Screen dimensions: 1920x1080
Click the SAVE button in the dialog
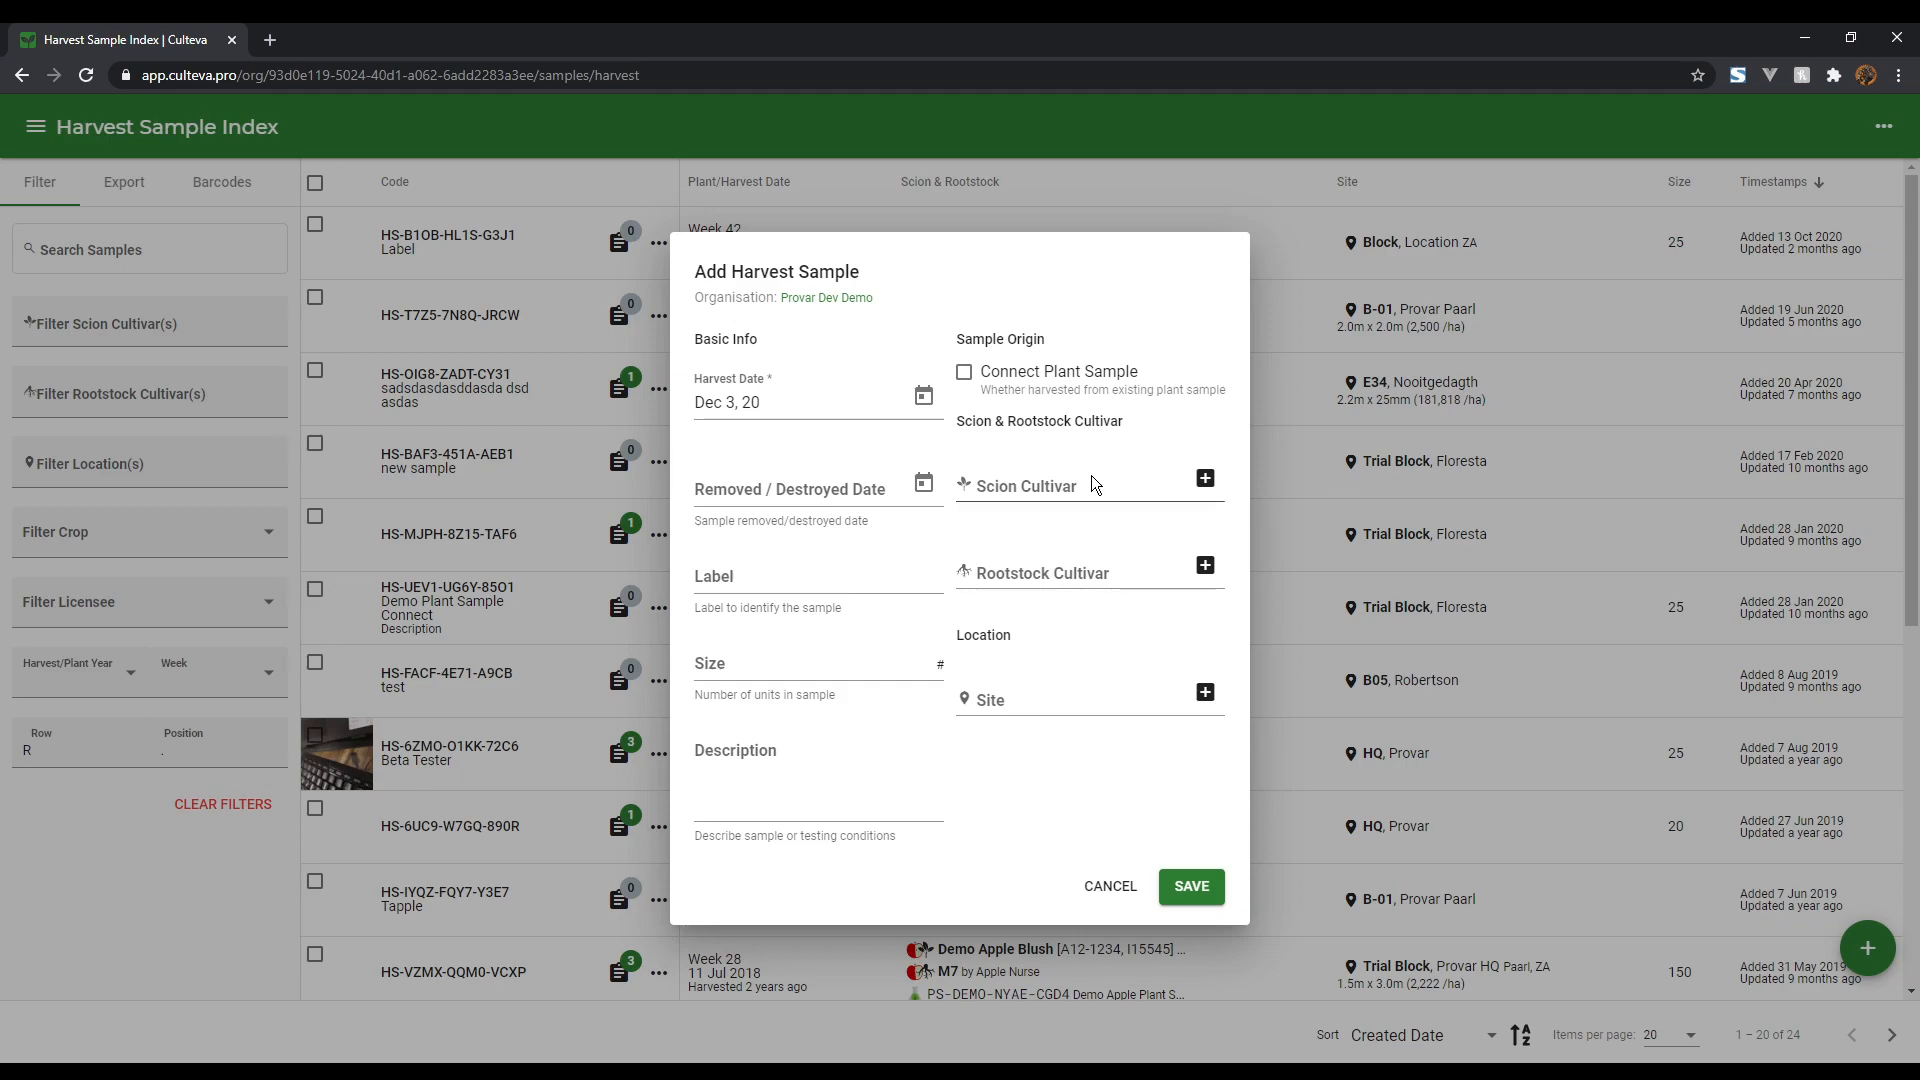coord(1191,886)
